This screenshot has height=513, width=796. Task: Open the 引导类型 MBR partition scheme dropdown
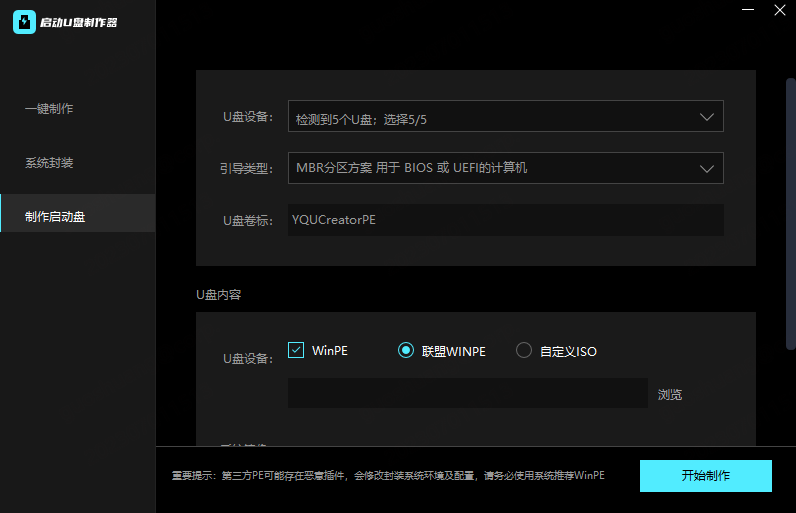pyautogui.click(x=505, y=168)
